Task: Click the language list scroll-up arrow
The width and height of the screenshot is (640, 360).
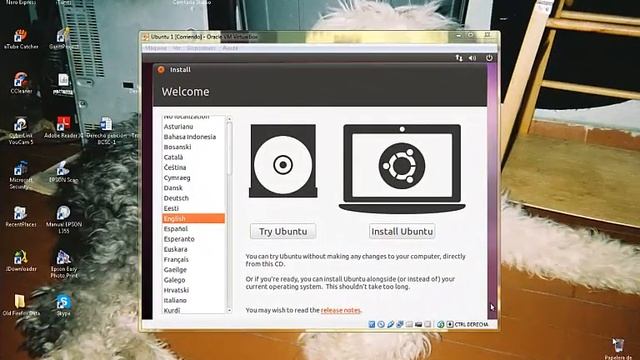Action: [229, 118]
